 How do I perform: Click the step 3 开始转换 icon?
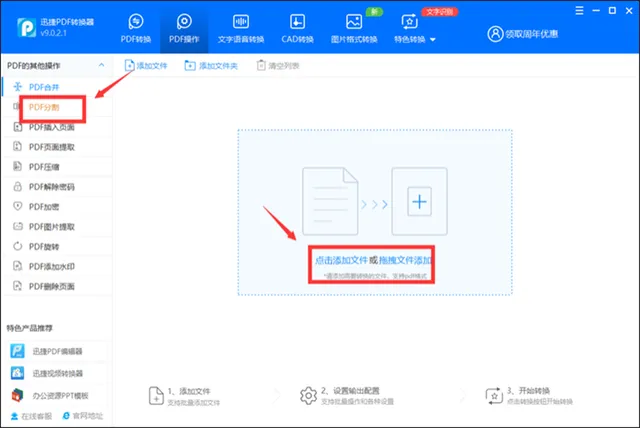(x=494, y=396)
